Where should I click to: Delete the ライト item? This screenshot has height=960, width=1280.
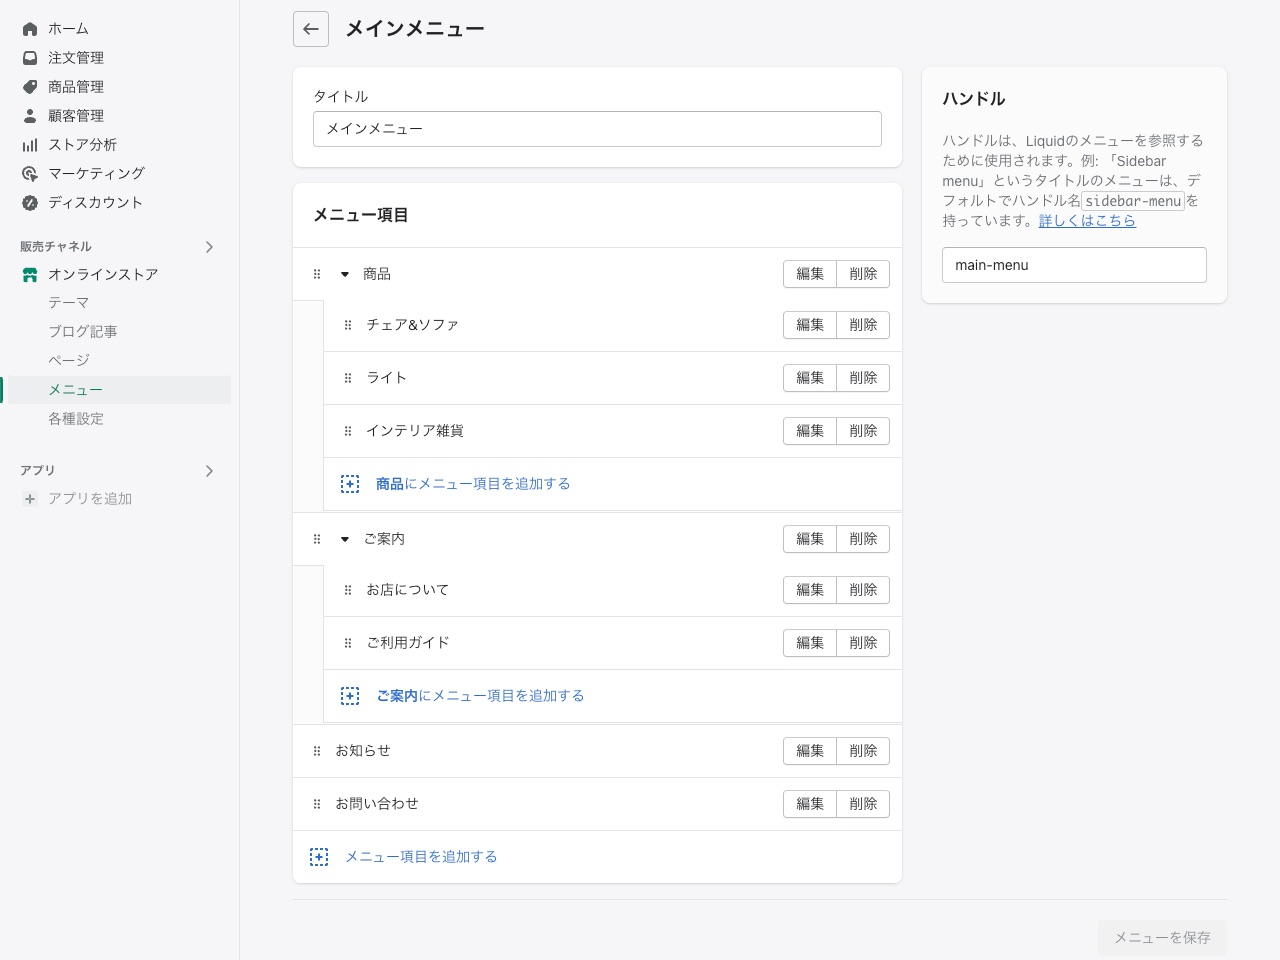pos(863,378)
